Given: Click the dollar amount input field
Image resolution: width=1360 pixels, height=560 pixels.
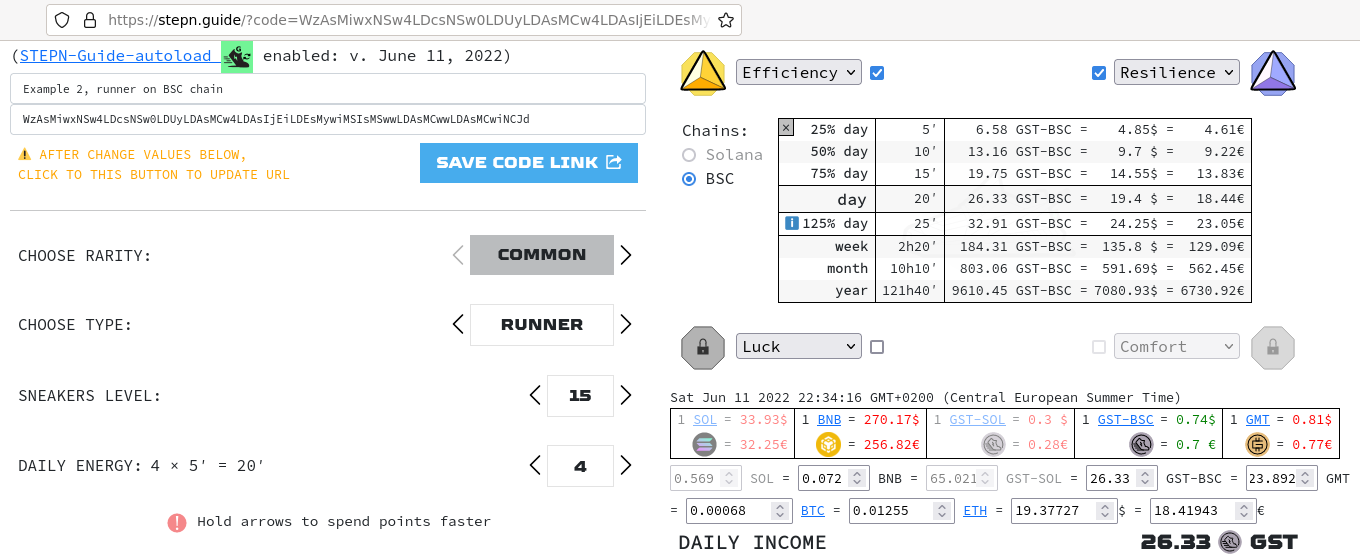Looking at the screenshot, I should (x=1064, y=511).
